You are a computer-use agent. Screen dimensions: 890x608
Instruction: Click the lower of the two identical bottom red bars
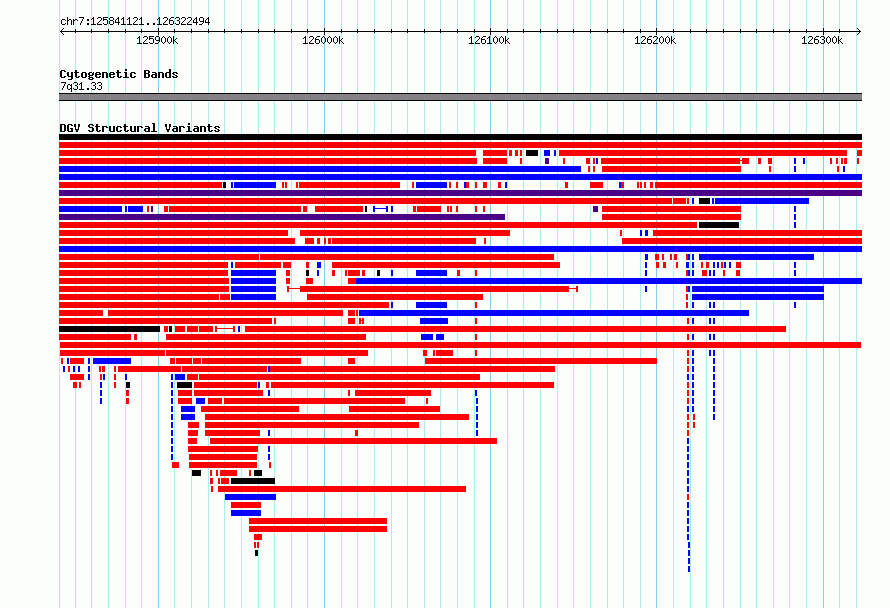pyautogui.click(x=318, y=529)
